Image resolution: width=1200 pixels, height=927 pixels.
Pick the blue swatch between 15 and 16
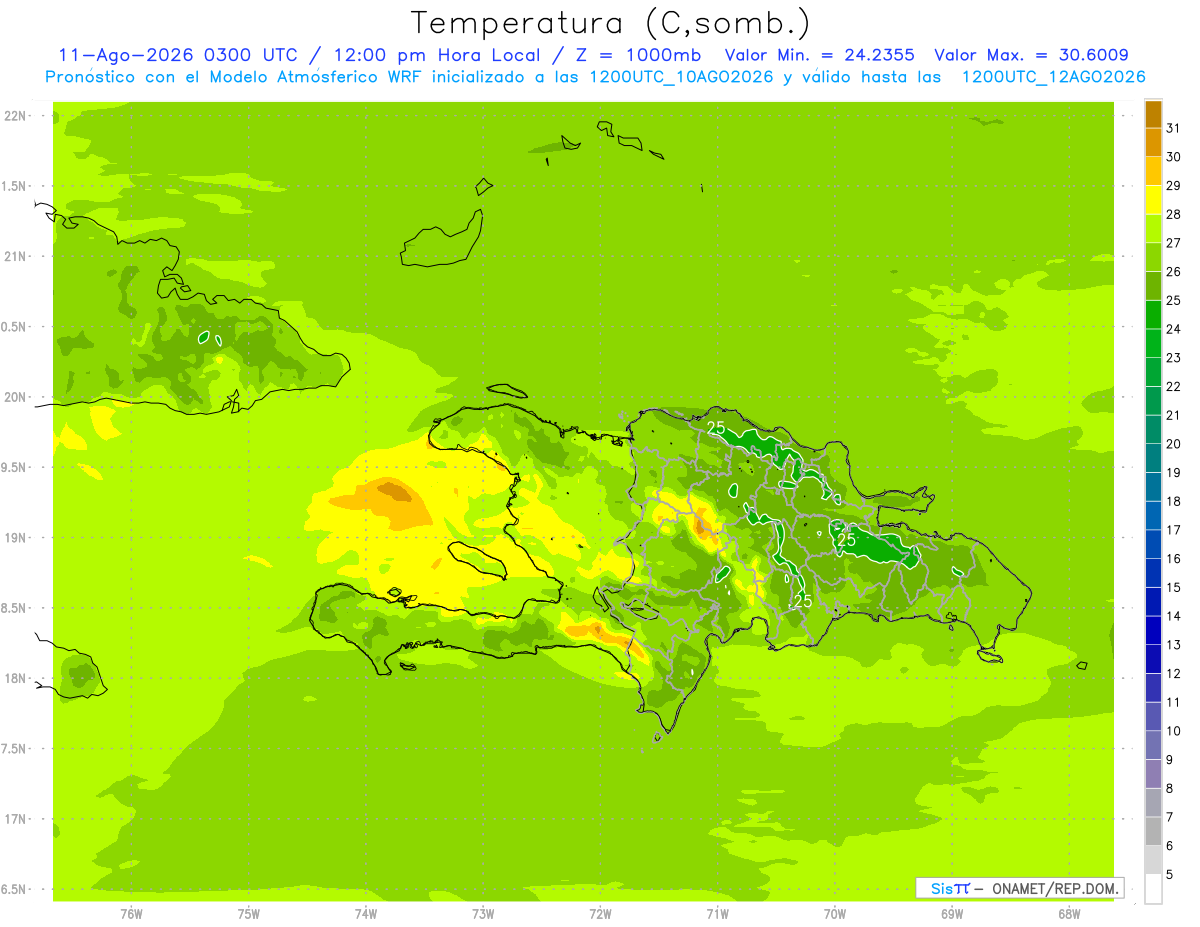click(x=1153, y=573)
